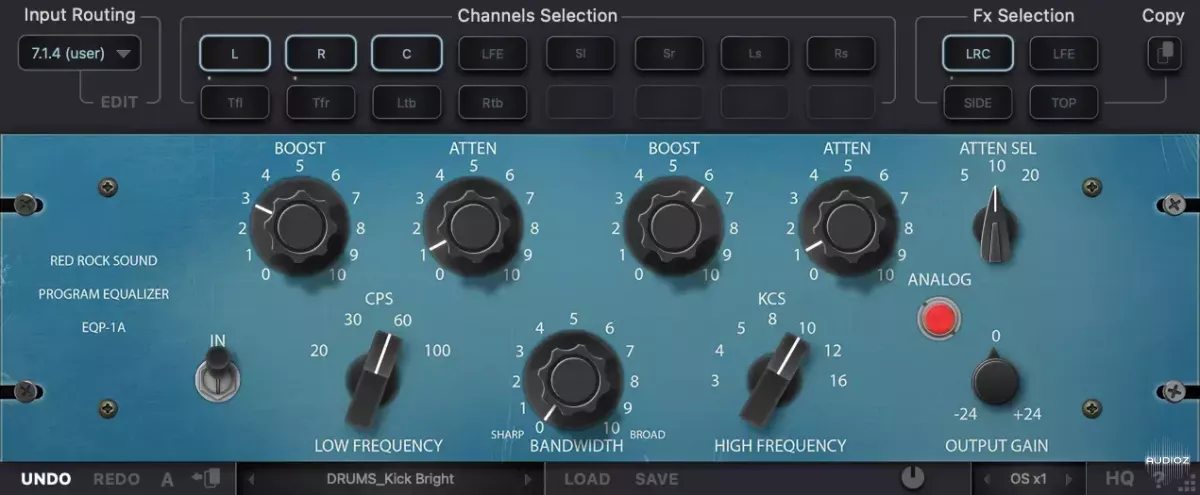This screenshot has width=1200, height=495.
Task: Toggle the red ANALOG button
Action: (x=938, y=319)
